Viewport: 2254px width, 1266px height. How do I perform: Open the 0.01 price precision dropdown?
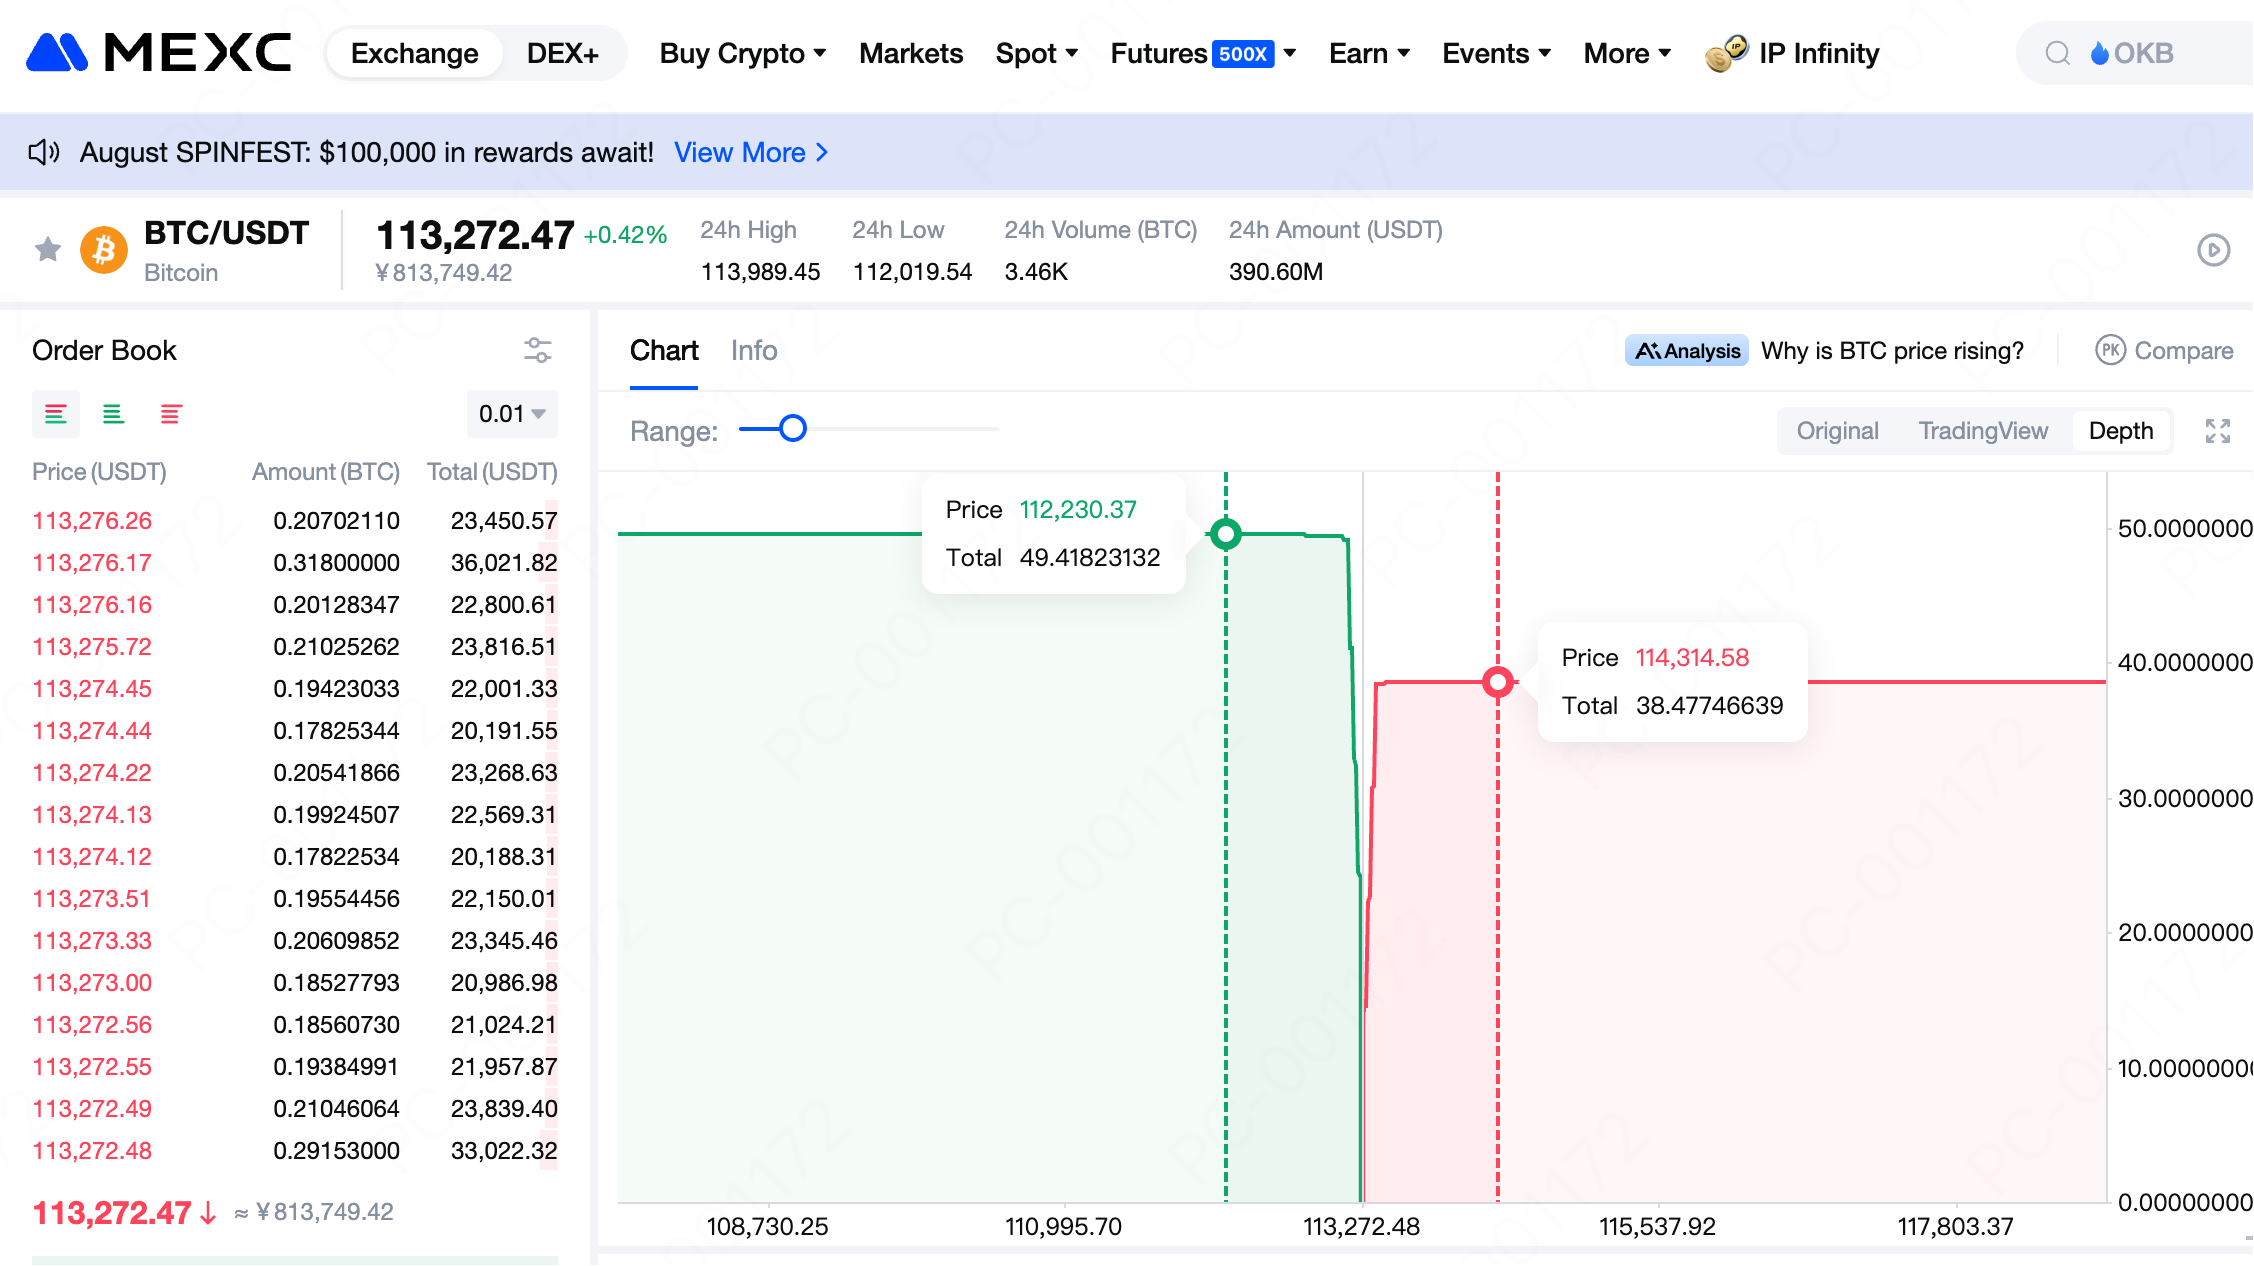point(512,414)
